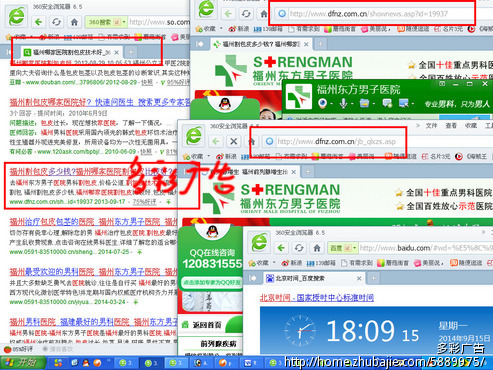Screen dimensions: 493x370
Task: Click 返回首页 on the hospital page
Action: point(202,324)
